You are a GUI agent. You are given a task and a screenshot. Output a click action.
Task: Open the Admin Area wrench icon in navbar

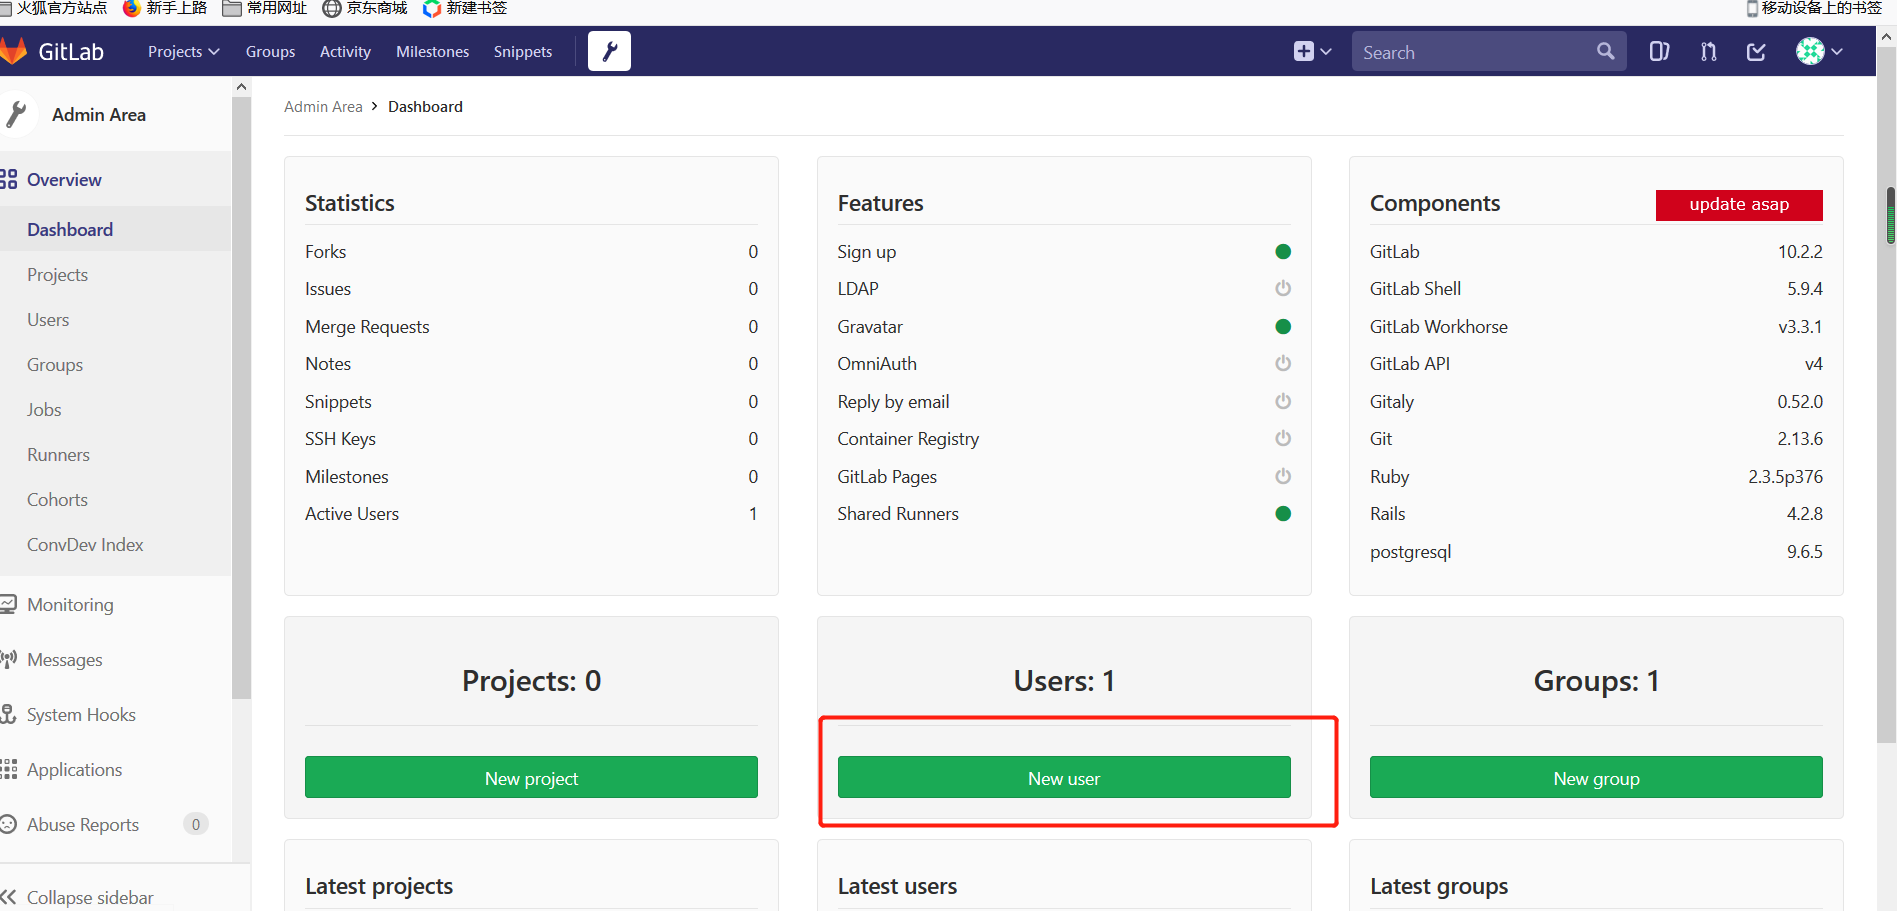pyautogui.click(x=609, y=51)
